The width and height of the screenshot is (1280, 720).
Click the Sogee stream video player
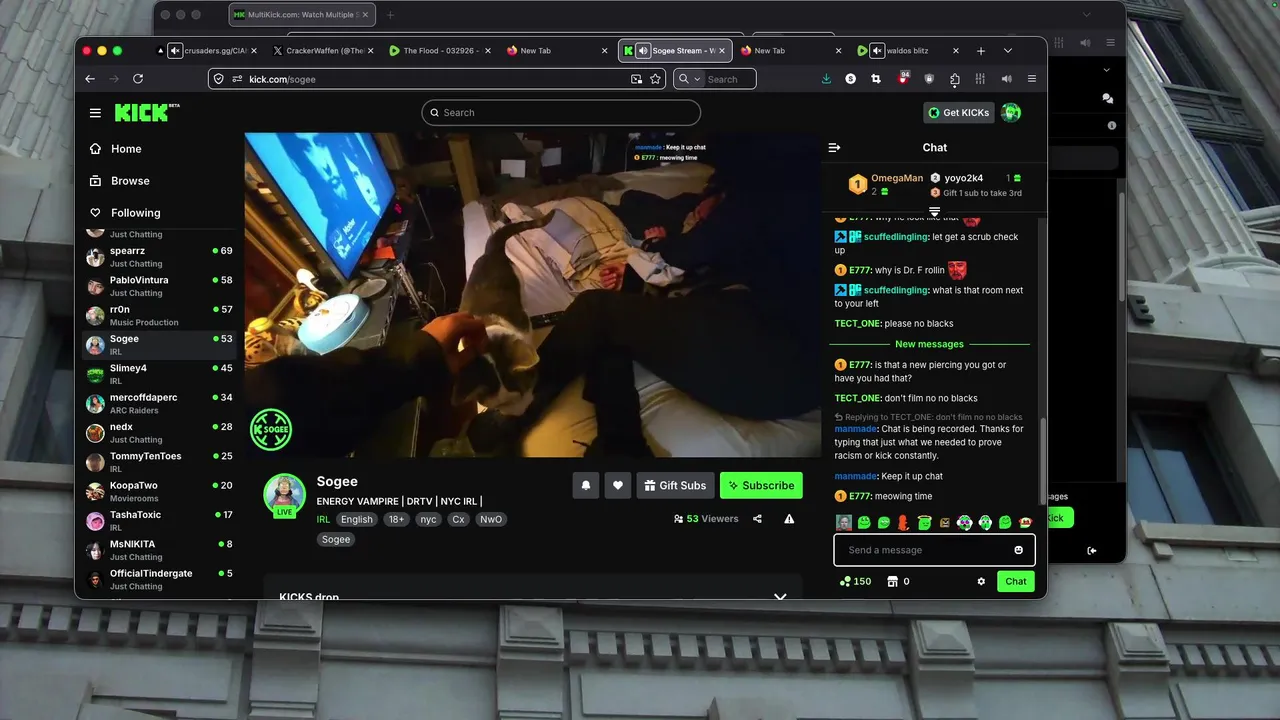click(533, 295)
